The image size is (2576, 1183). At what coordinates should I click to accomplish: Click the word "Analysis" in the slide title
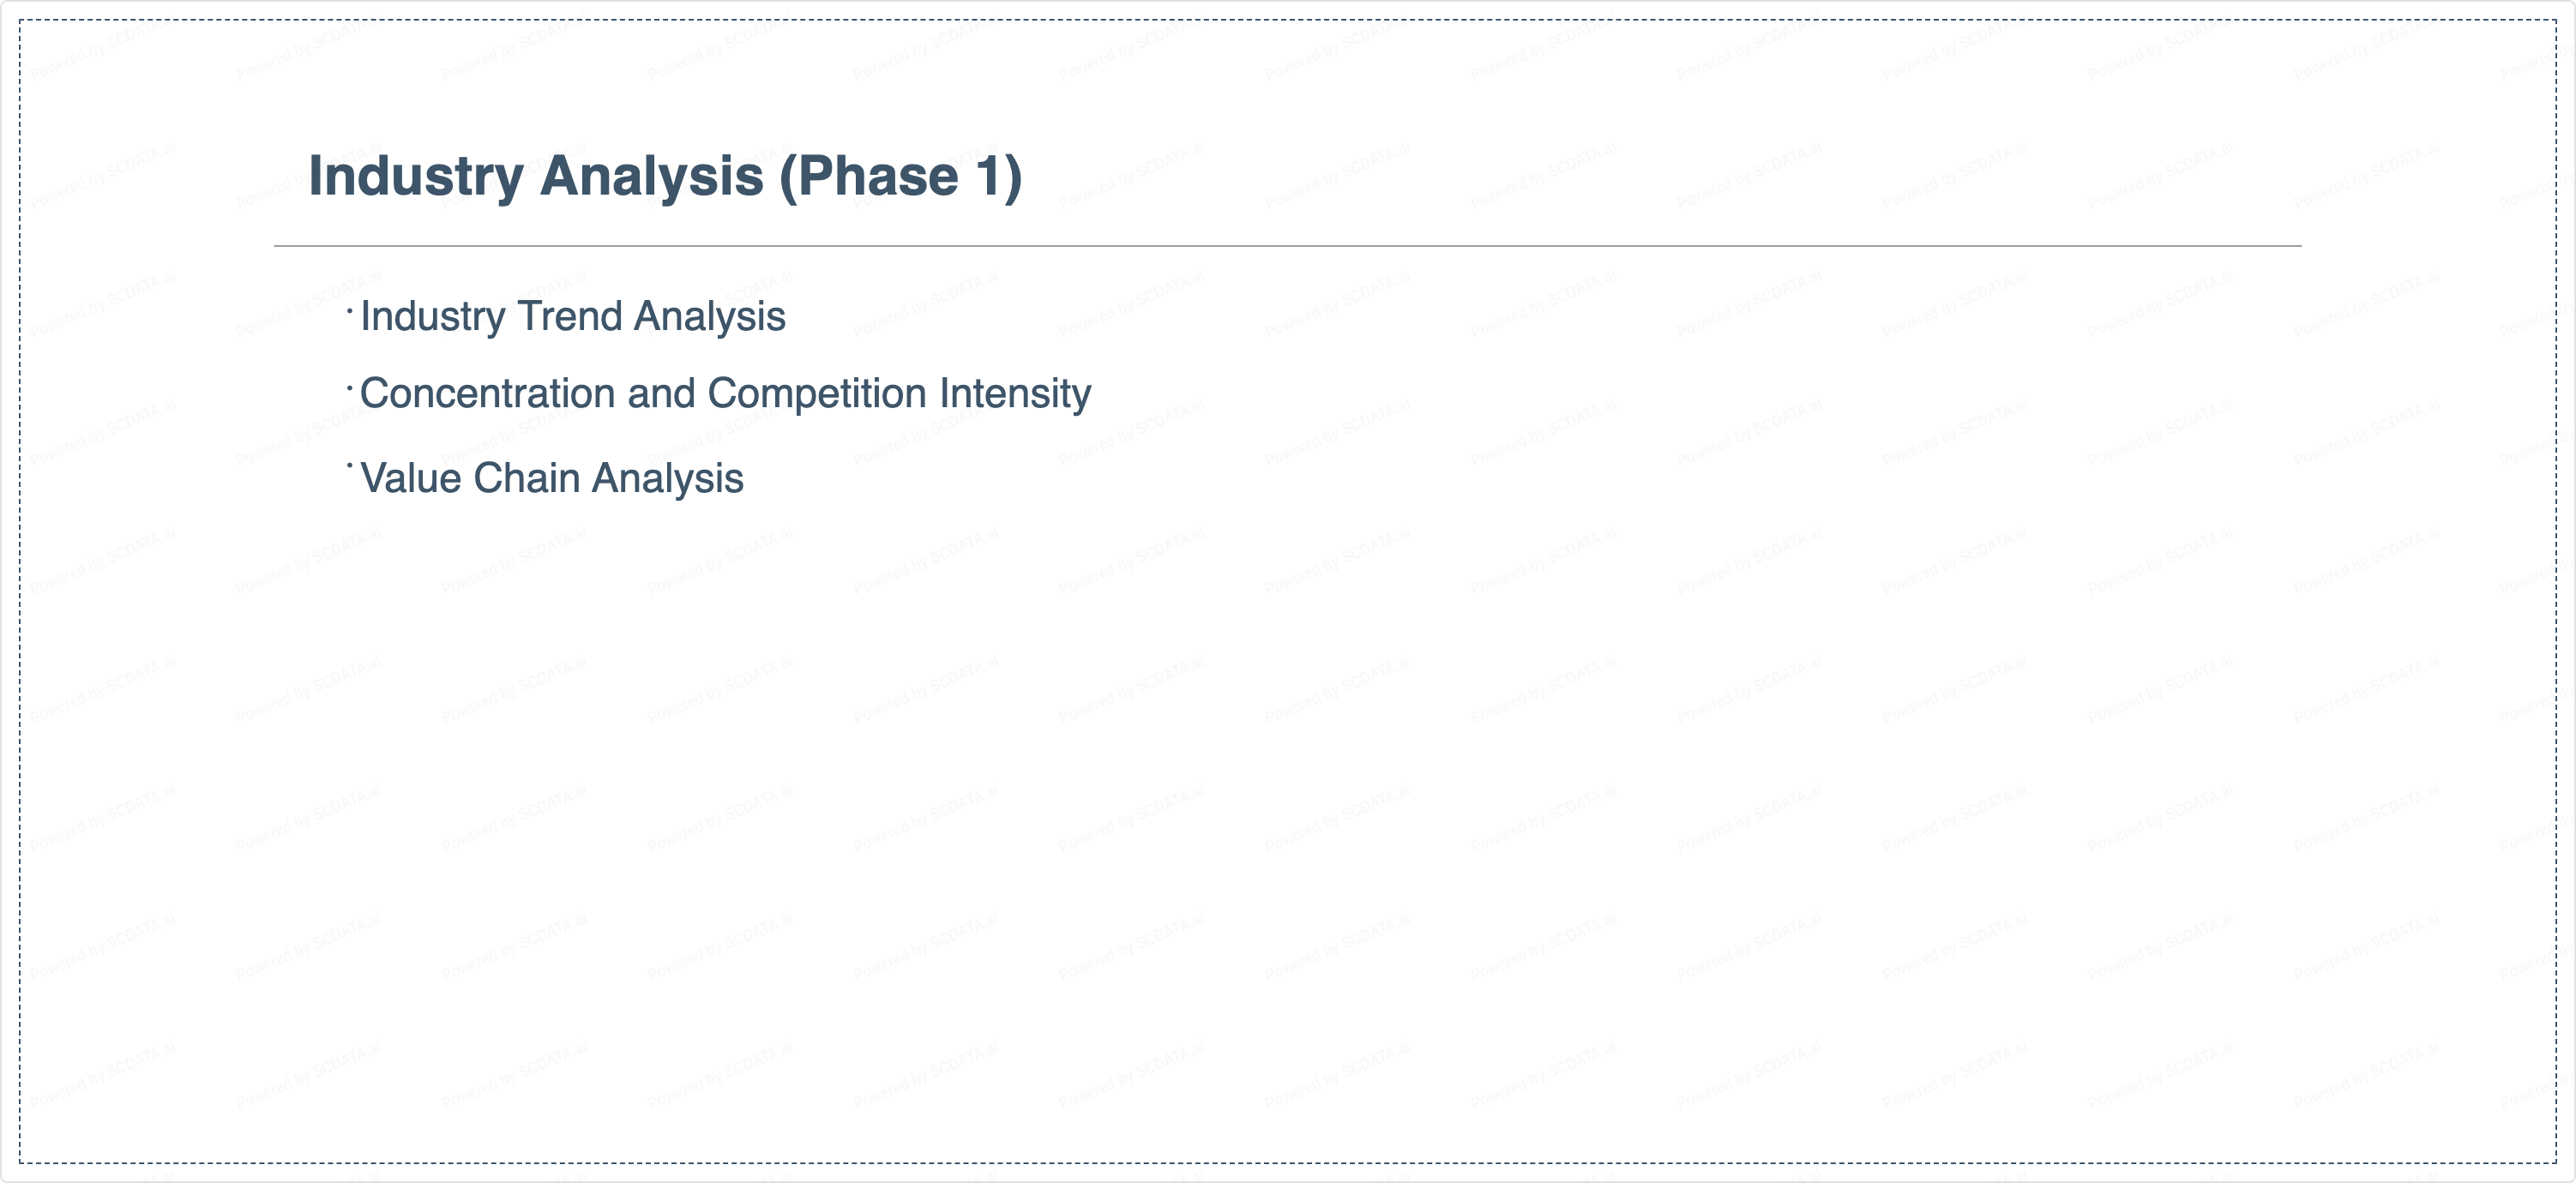pos(651,177)
